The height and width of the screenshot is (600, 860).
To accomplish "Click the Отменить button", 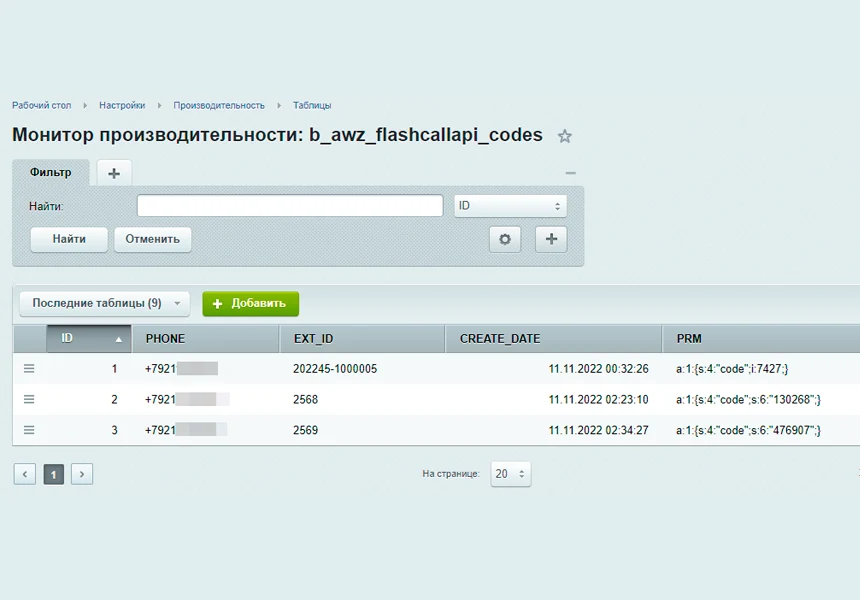I will click(x=152, y=239).
